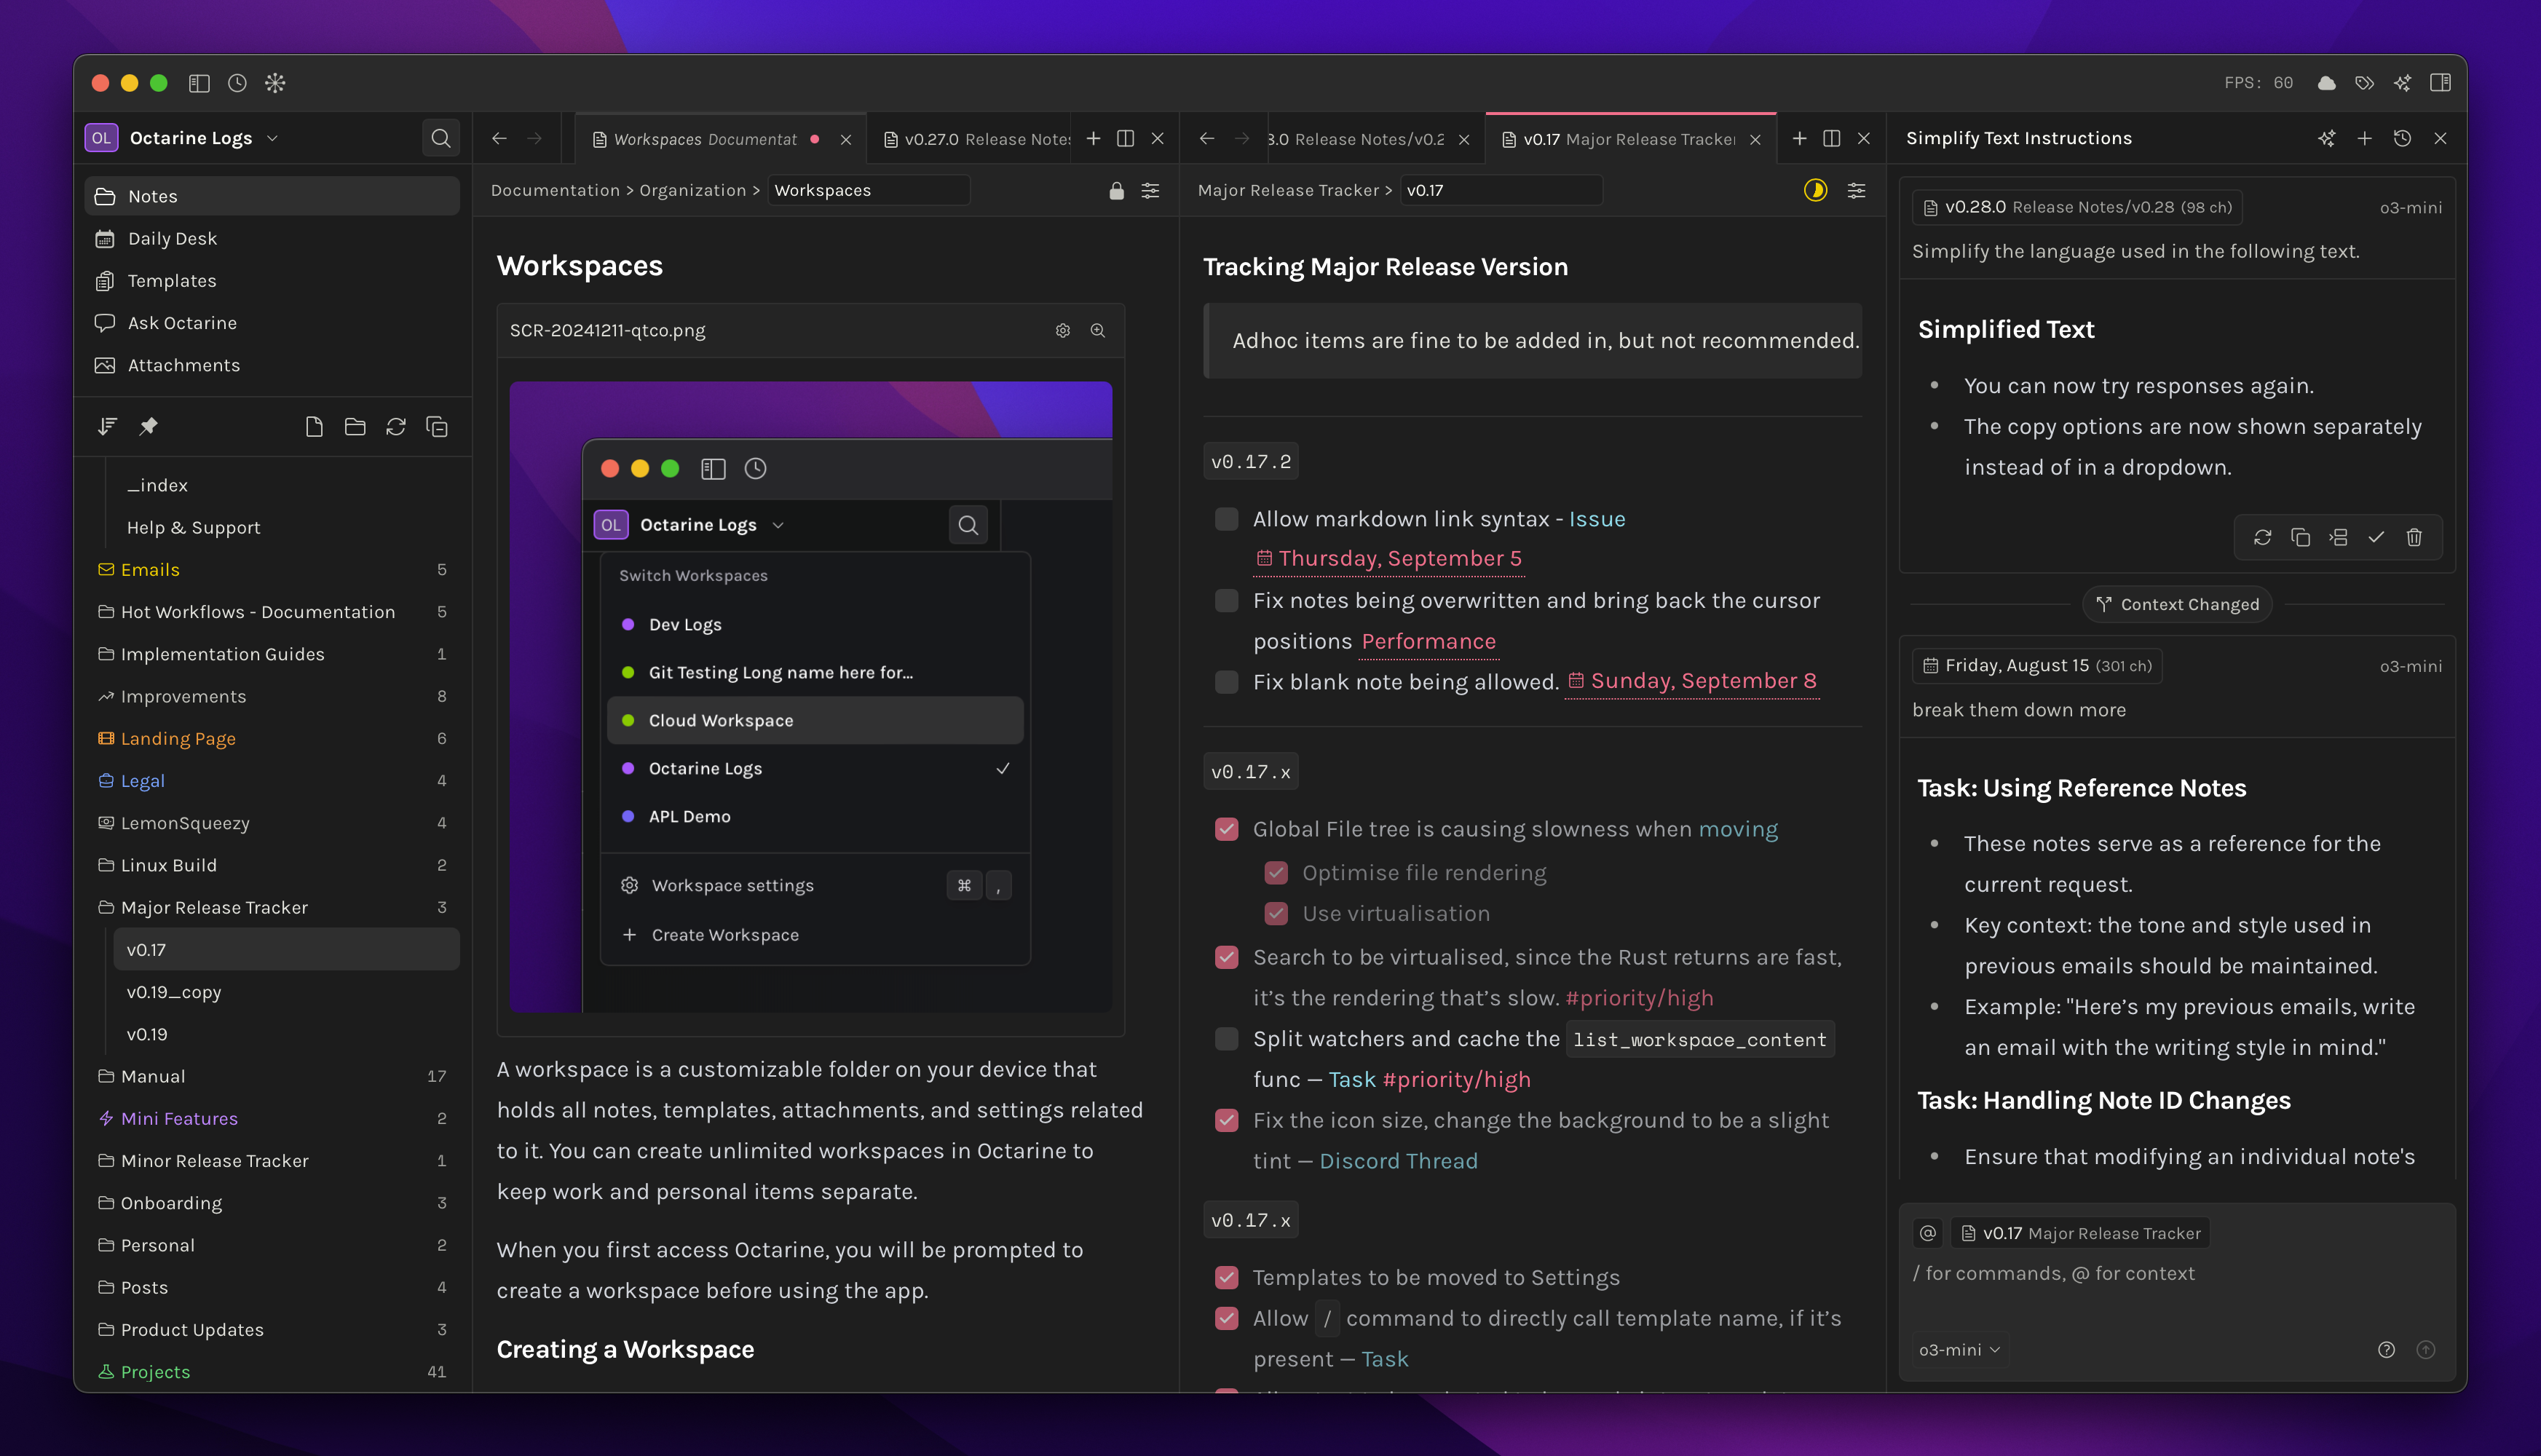Open the o3-mini model dropdown
The width and height of the screenshot is (2541, 1456).
pyautogui.click(x=1960, y=1350)
